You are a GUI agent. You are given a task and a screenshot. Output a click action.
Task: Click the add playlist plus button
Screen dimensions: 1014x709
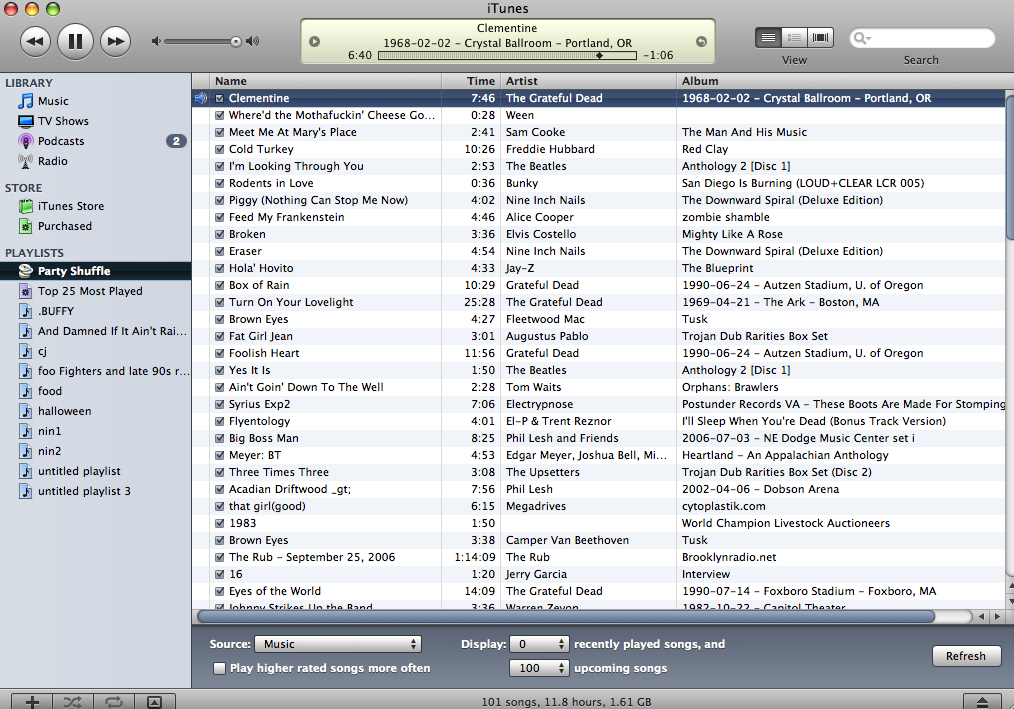pos(32,702)
